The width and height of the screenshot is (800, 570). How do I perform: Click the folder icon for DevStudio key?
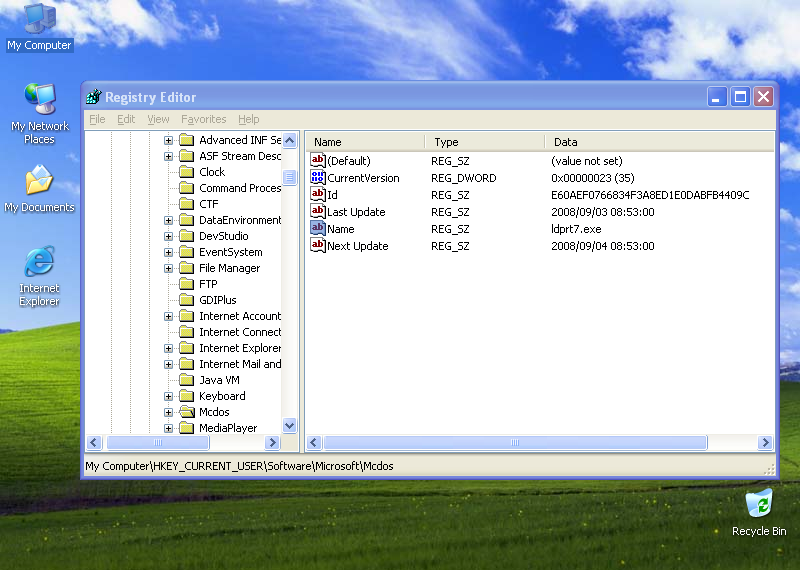(187, 236)
